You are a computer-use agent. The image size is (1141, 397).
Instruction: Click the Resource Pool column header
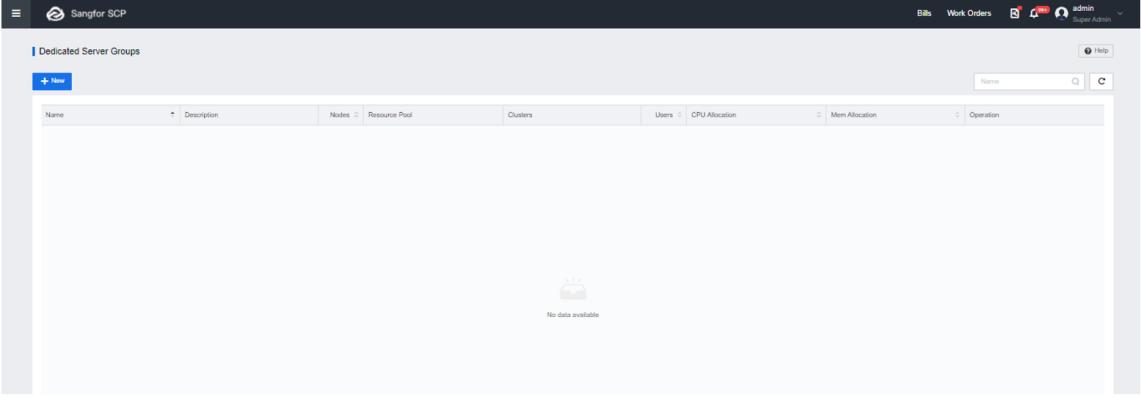click(x=433, y=115)
